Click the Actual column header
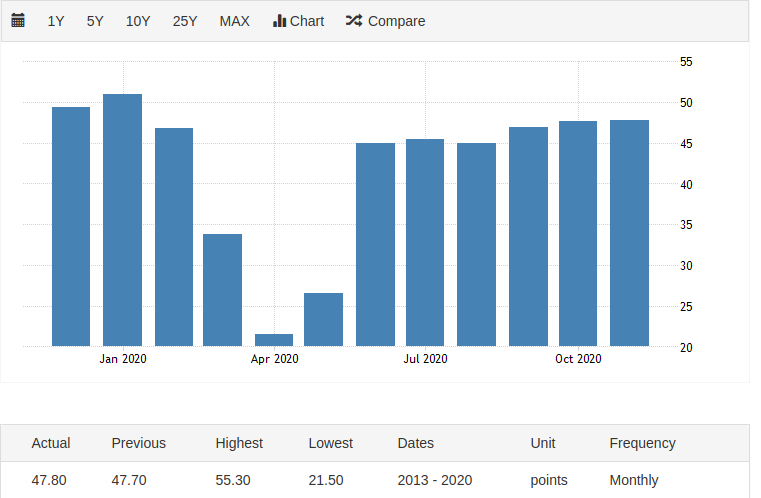The image size is (761, 498). [51, 443]
